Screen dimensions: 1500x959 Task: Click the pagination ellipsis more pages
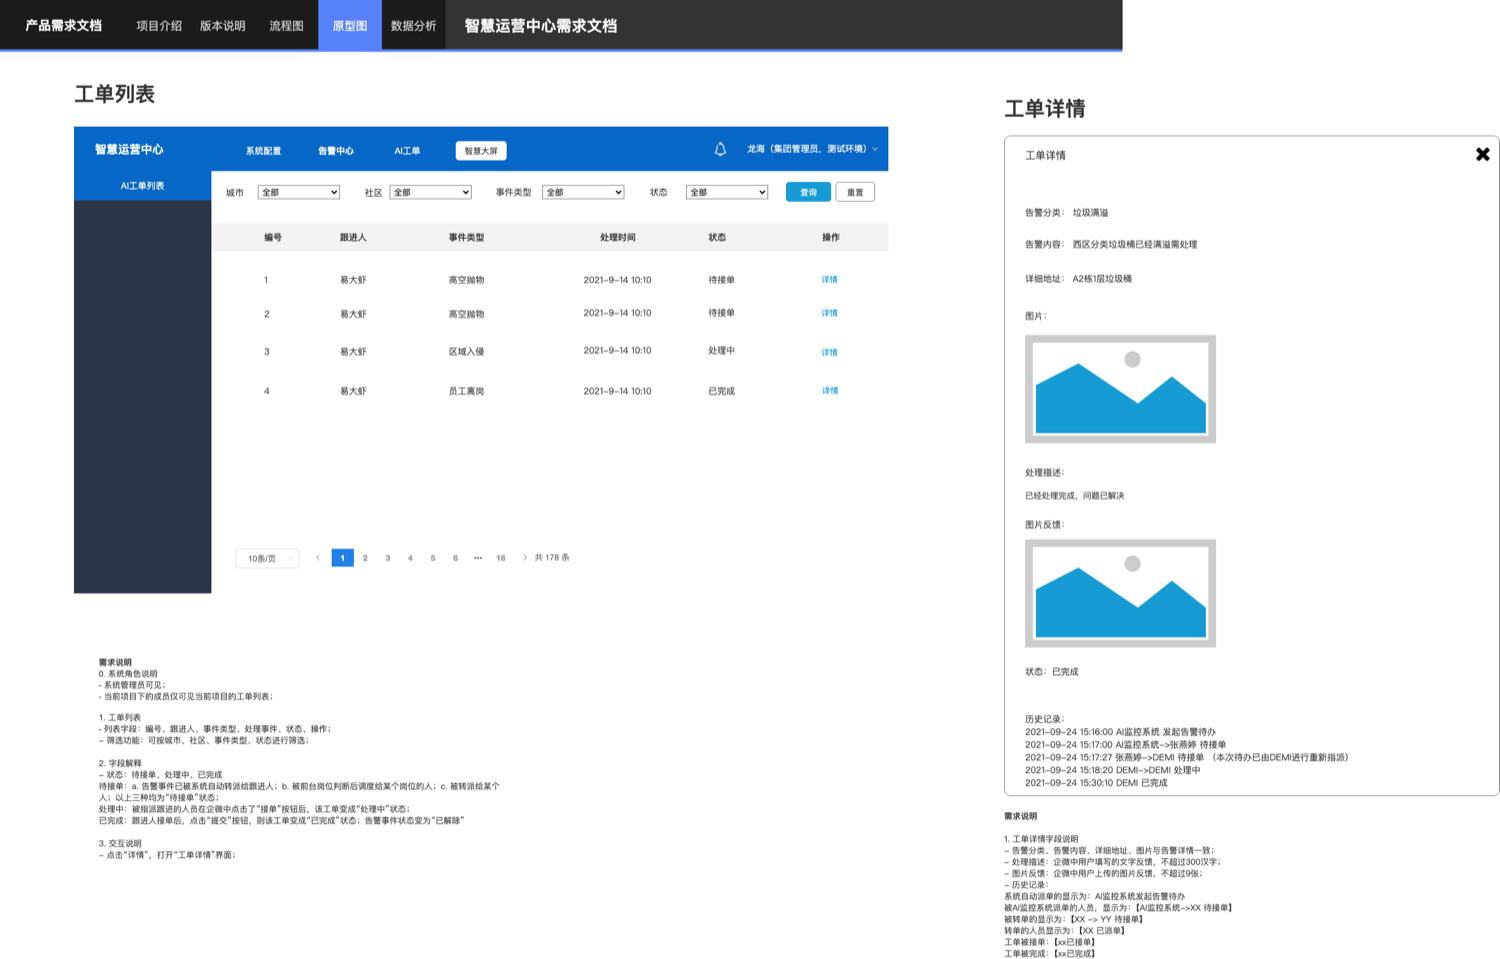[478, 558]
